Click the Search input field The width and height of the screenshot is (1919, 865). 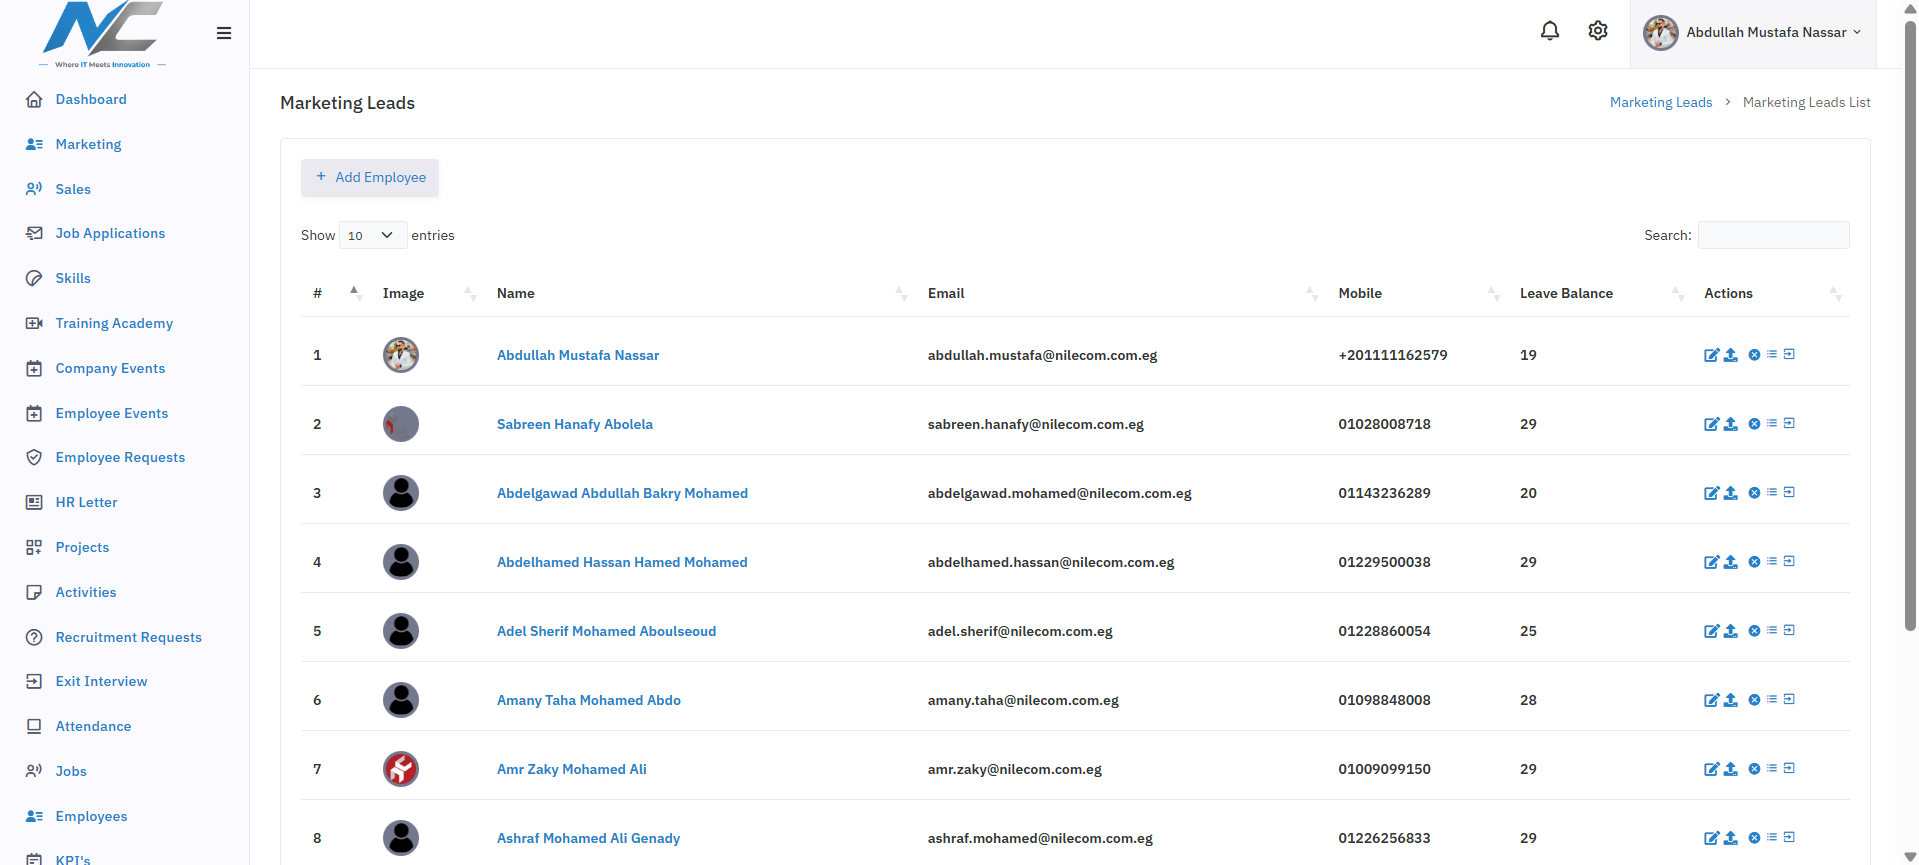pyautogui.click(x=1773, y=235)
